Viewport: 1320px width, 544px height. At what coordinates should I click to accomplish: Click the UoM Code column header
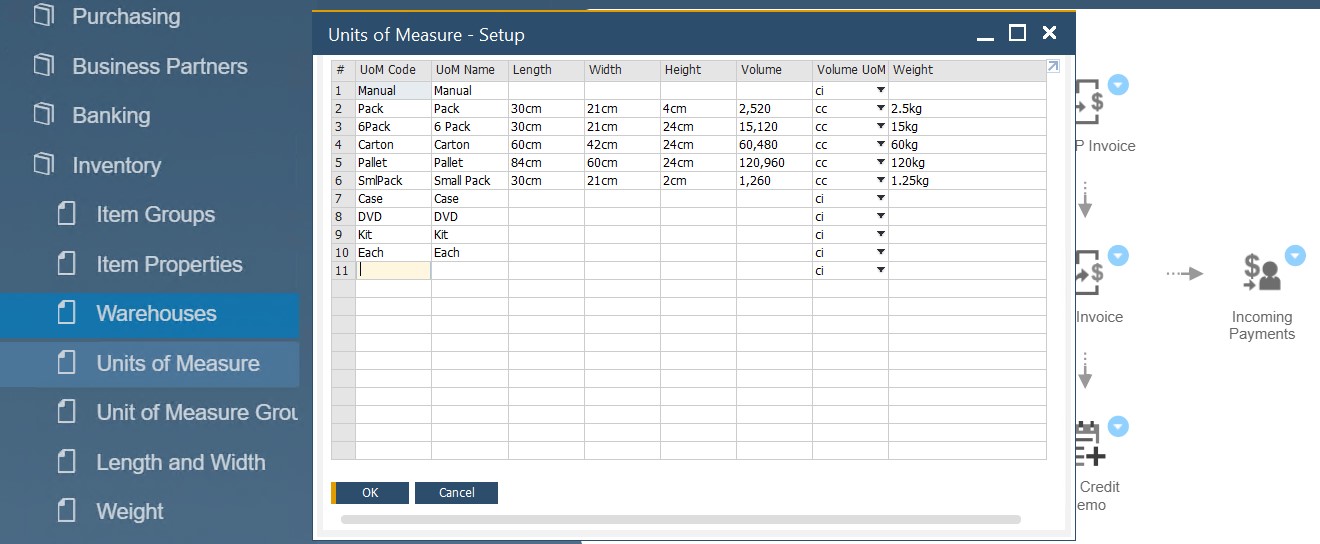point(393,70)
